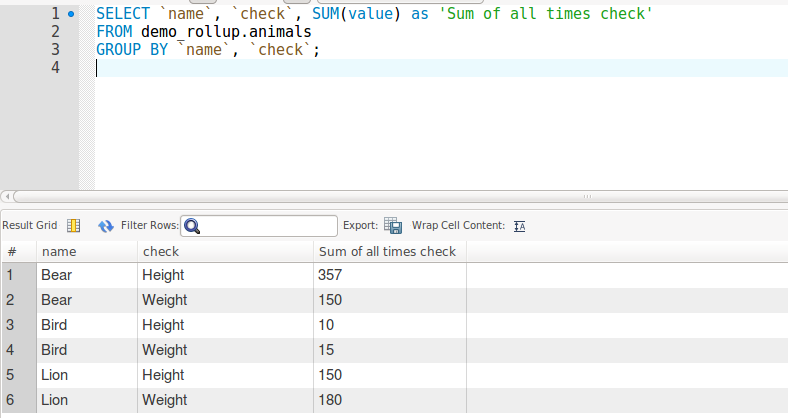Select row 1 by its row number
This screenshot has width=788, height=418.
tap(17, 275)
